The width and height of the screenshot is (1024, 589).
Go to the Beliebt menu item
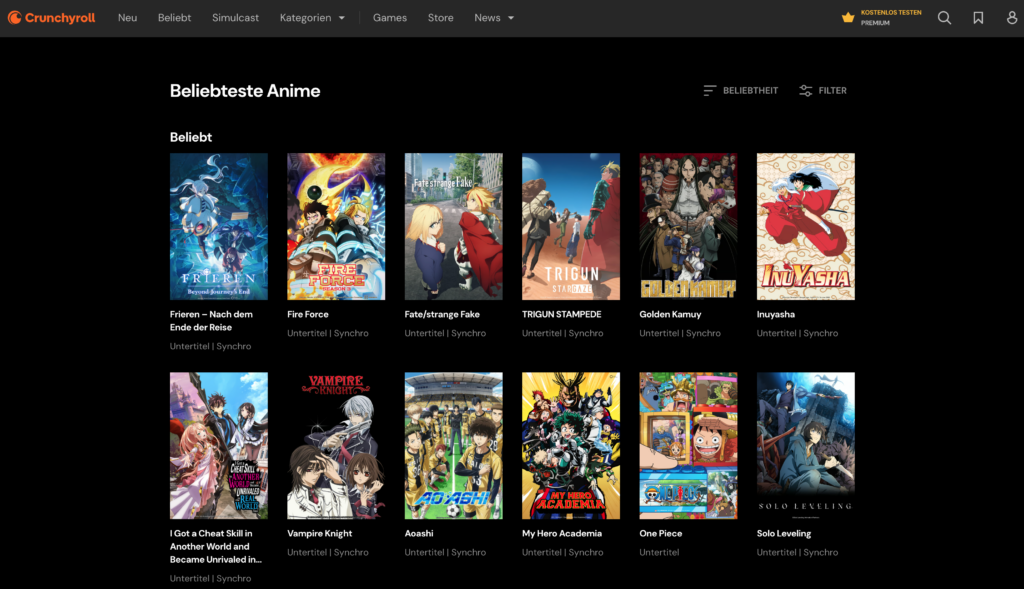click(x=174, y=18)
